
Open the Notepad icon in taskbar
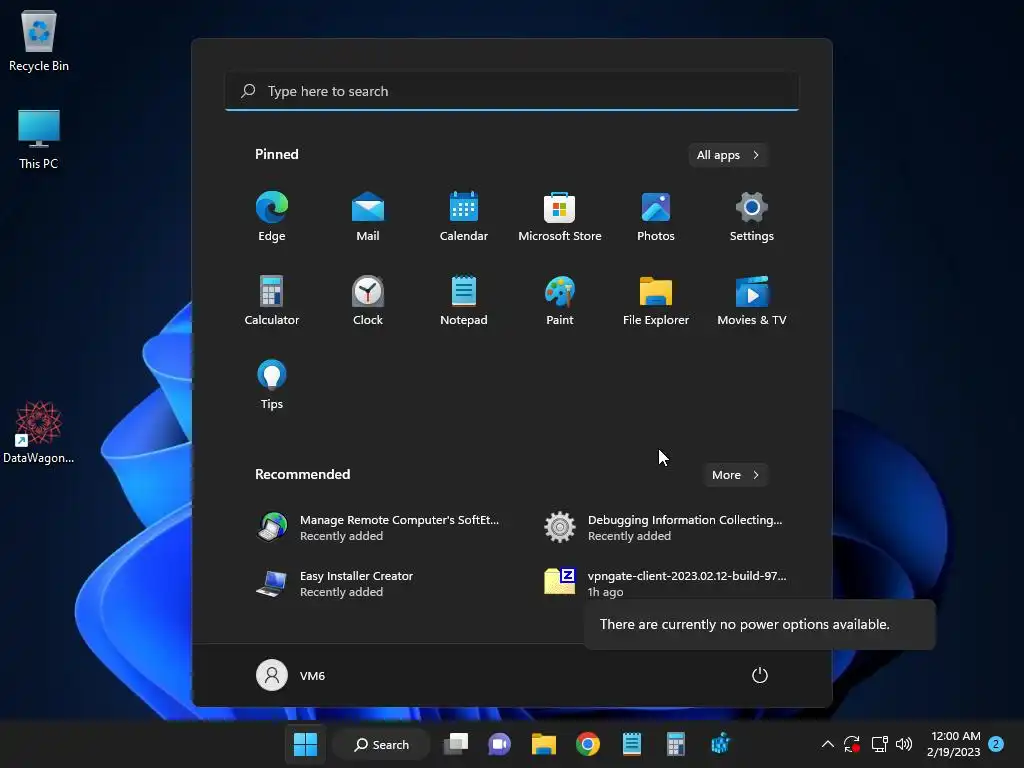632,744
